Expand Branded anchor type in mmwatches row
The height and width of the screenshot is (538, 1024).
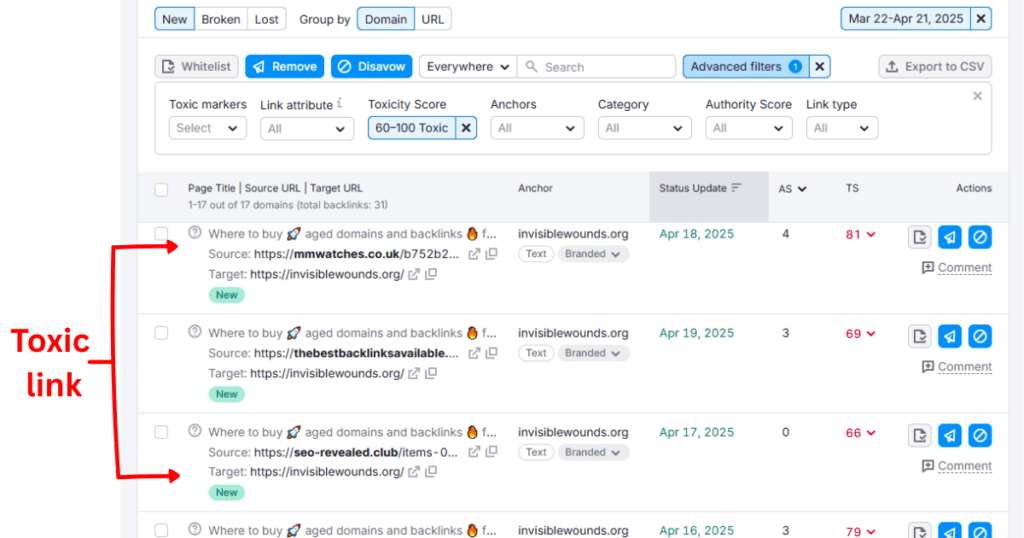(593, 254)
